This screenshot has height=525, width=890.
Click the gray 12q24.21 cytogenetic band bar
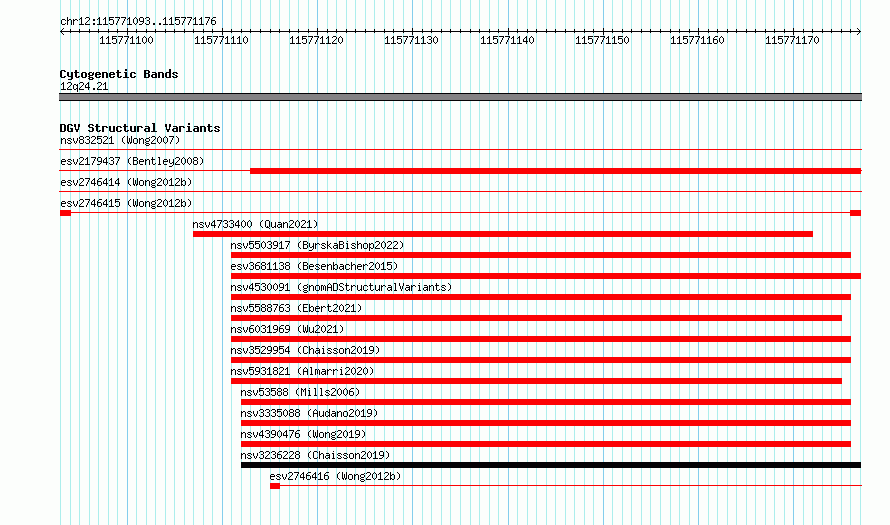coord(460,97)
